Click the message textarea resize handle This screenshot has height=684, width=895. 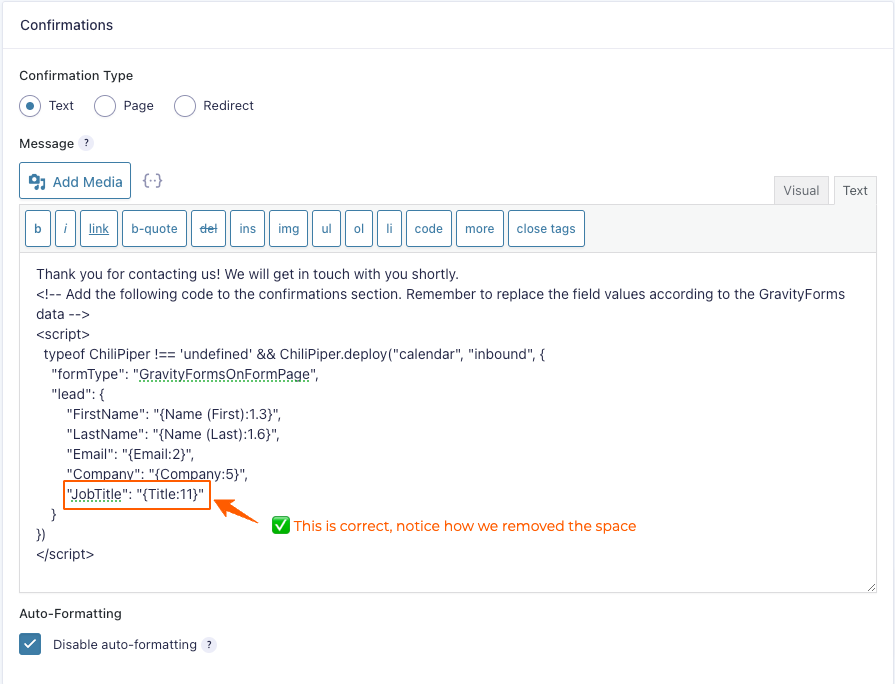[x=871, y=587]
